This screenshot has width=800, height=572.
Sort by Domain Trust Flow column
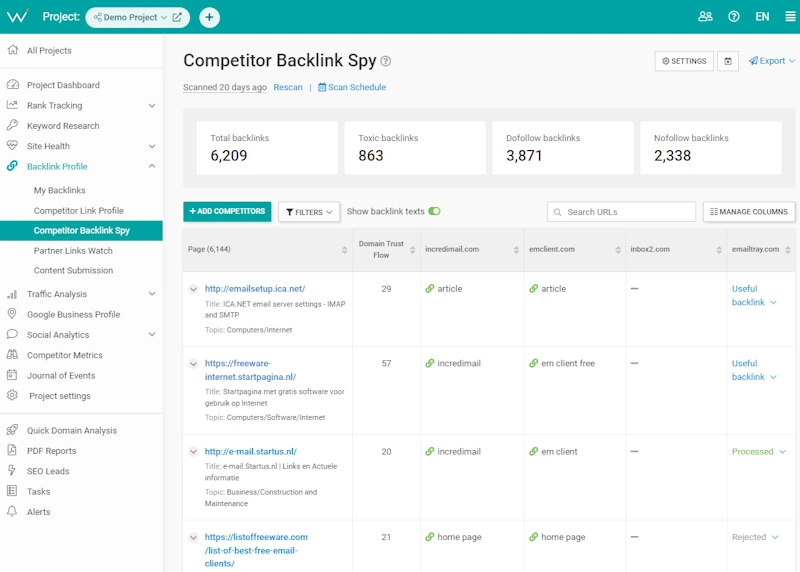pos(412,250)
